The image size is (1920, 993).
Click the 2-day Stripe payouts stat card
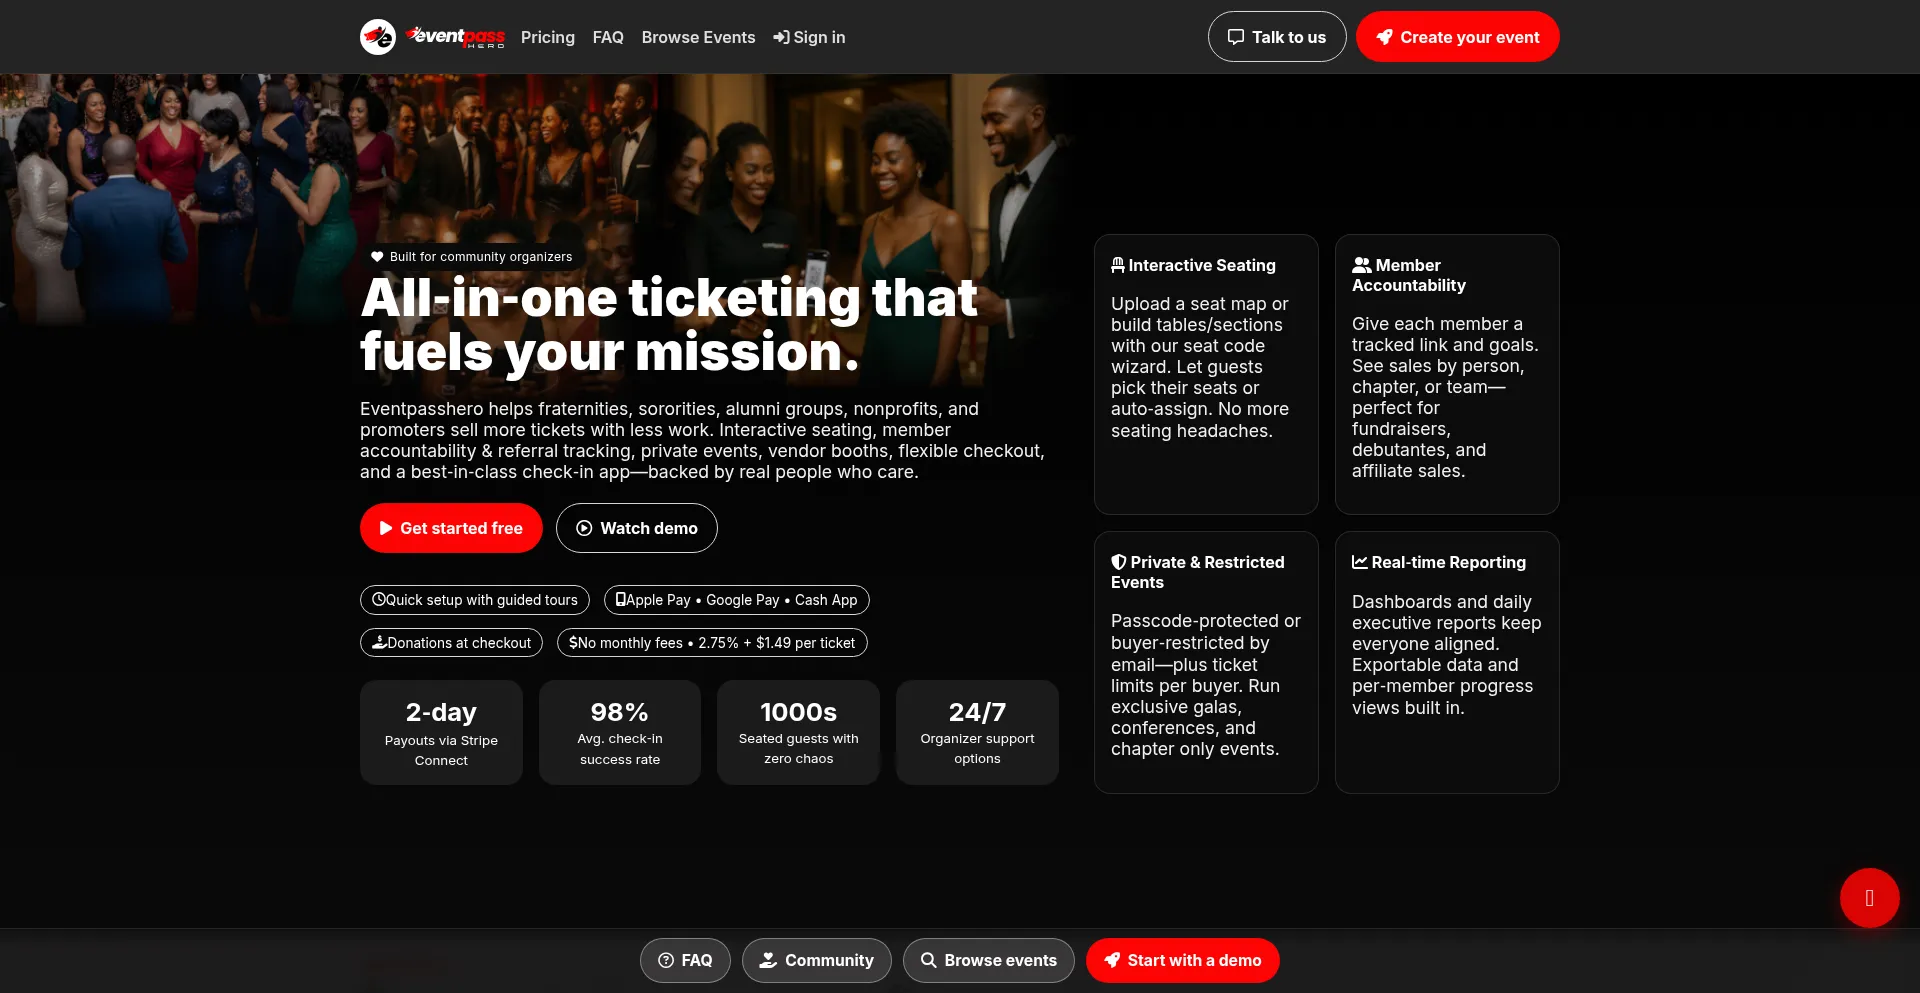pos(441,732)
